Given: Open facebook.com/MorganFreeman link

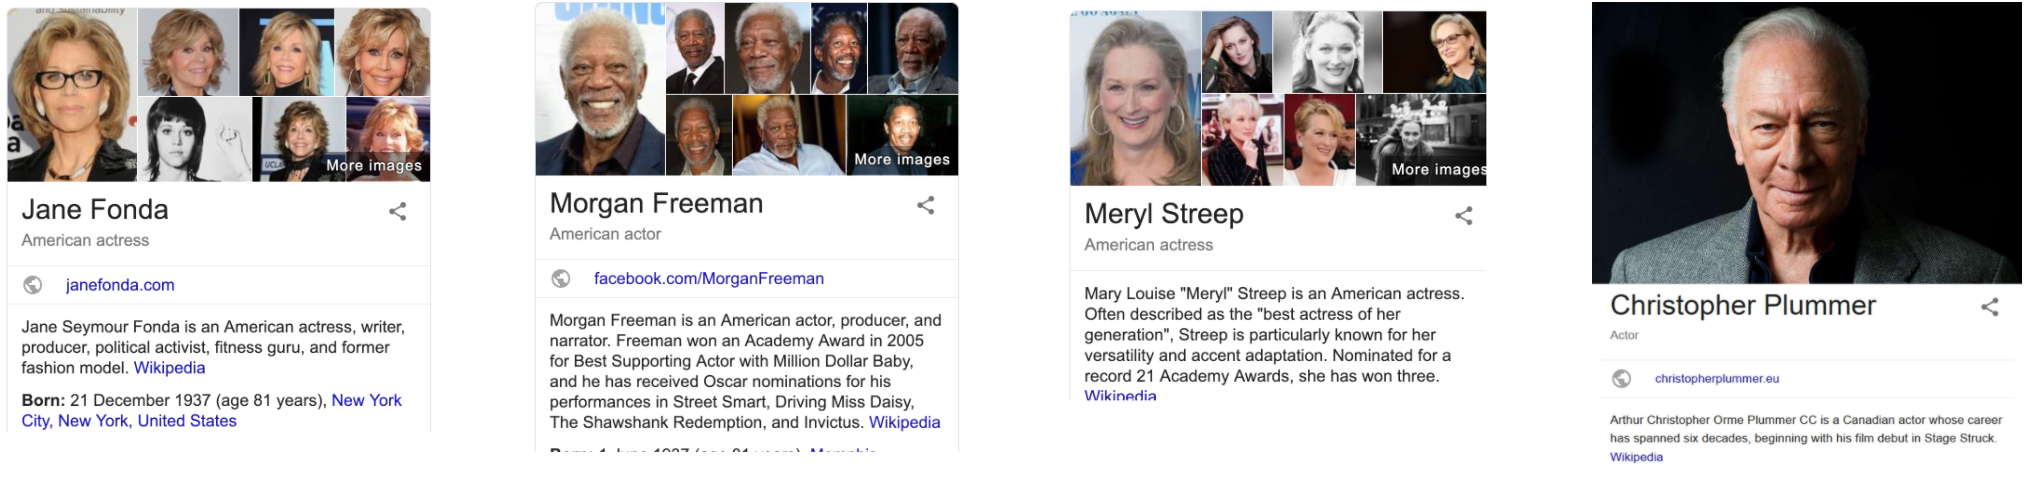Looking at the screenshot, I should (708, 278).
